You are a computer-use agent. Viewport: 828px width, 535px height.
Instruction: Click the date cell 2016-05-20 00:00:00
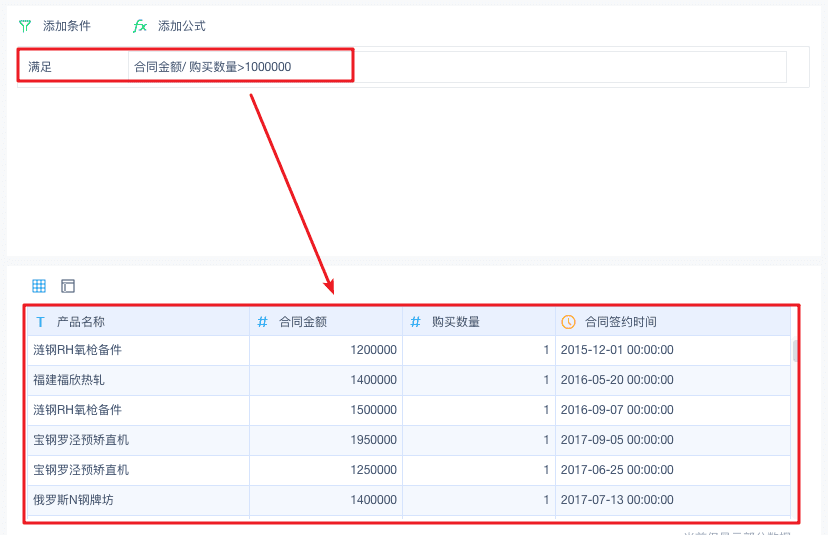673,380
